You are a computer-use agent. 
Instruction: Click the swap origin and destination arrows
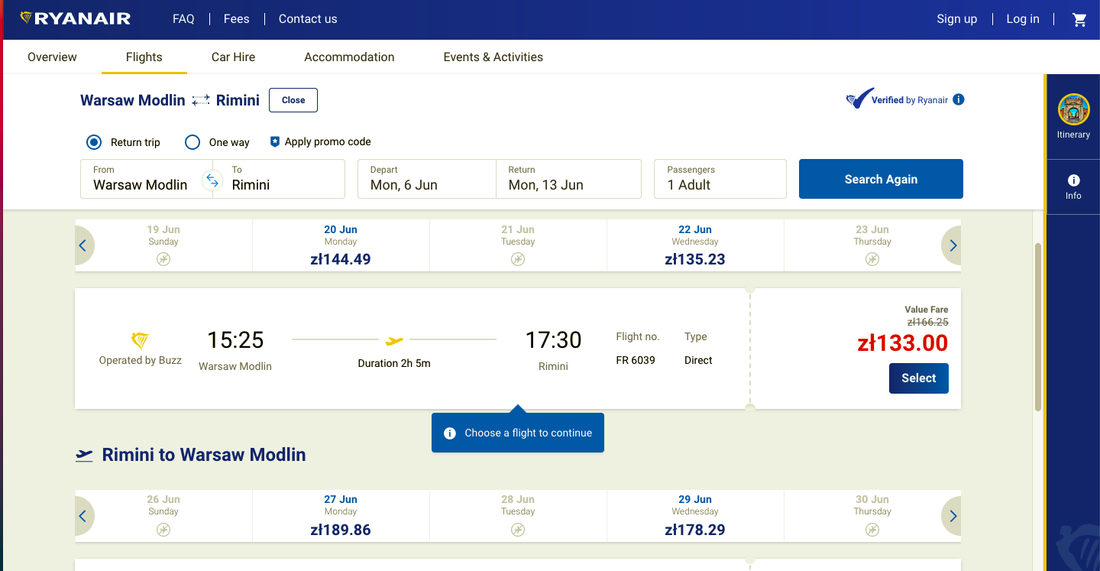point(211,180)
